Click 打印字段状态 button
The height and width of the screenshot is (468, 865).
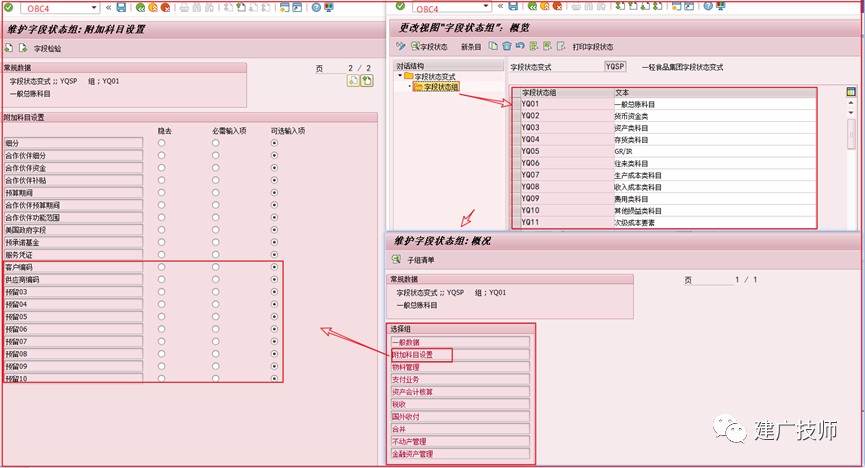click(x=592, y=47)
